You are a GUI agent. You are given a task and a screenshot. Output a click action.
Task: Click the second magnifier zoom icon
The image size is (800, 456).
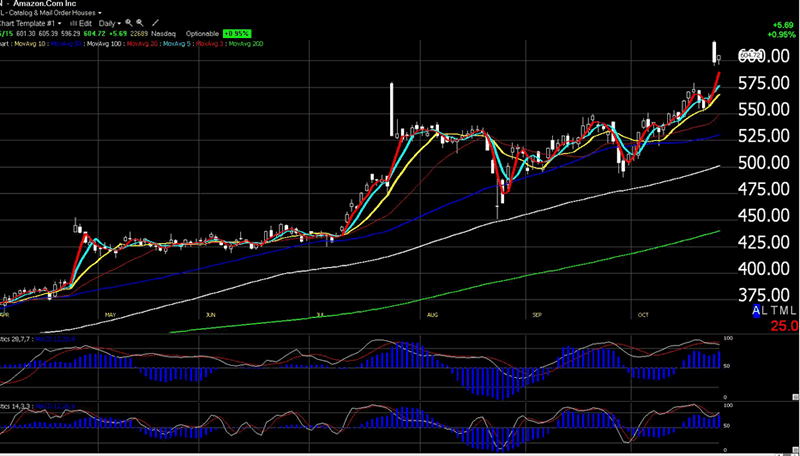click(139, 21)
